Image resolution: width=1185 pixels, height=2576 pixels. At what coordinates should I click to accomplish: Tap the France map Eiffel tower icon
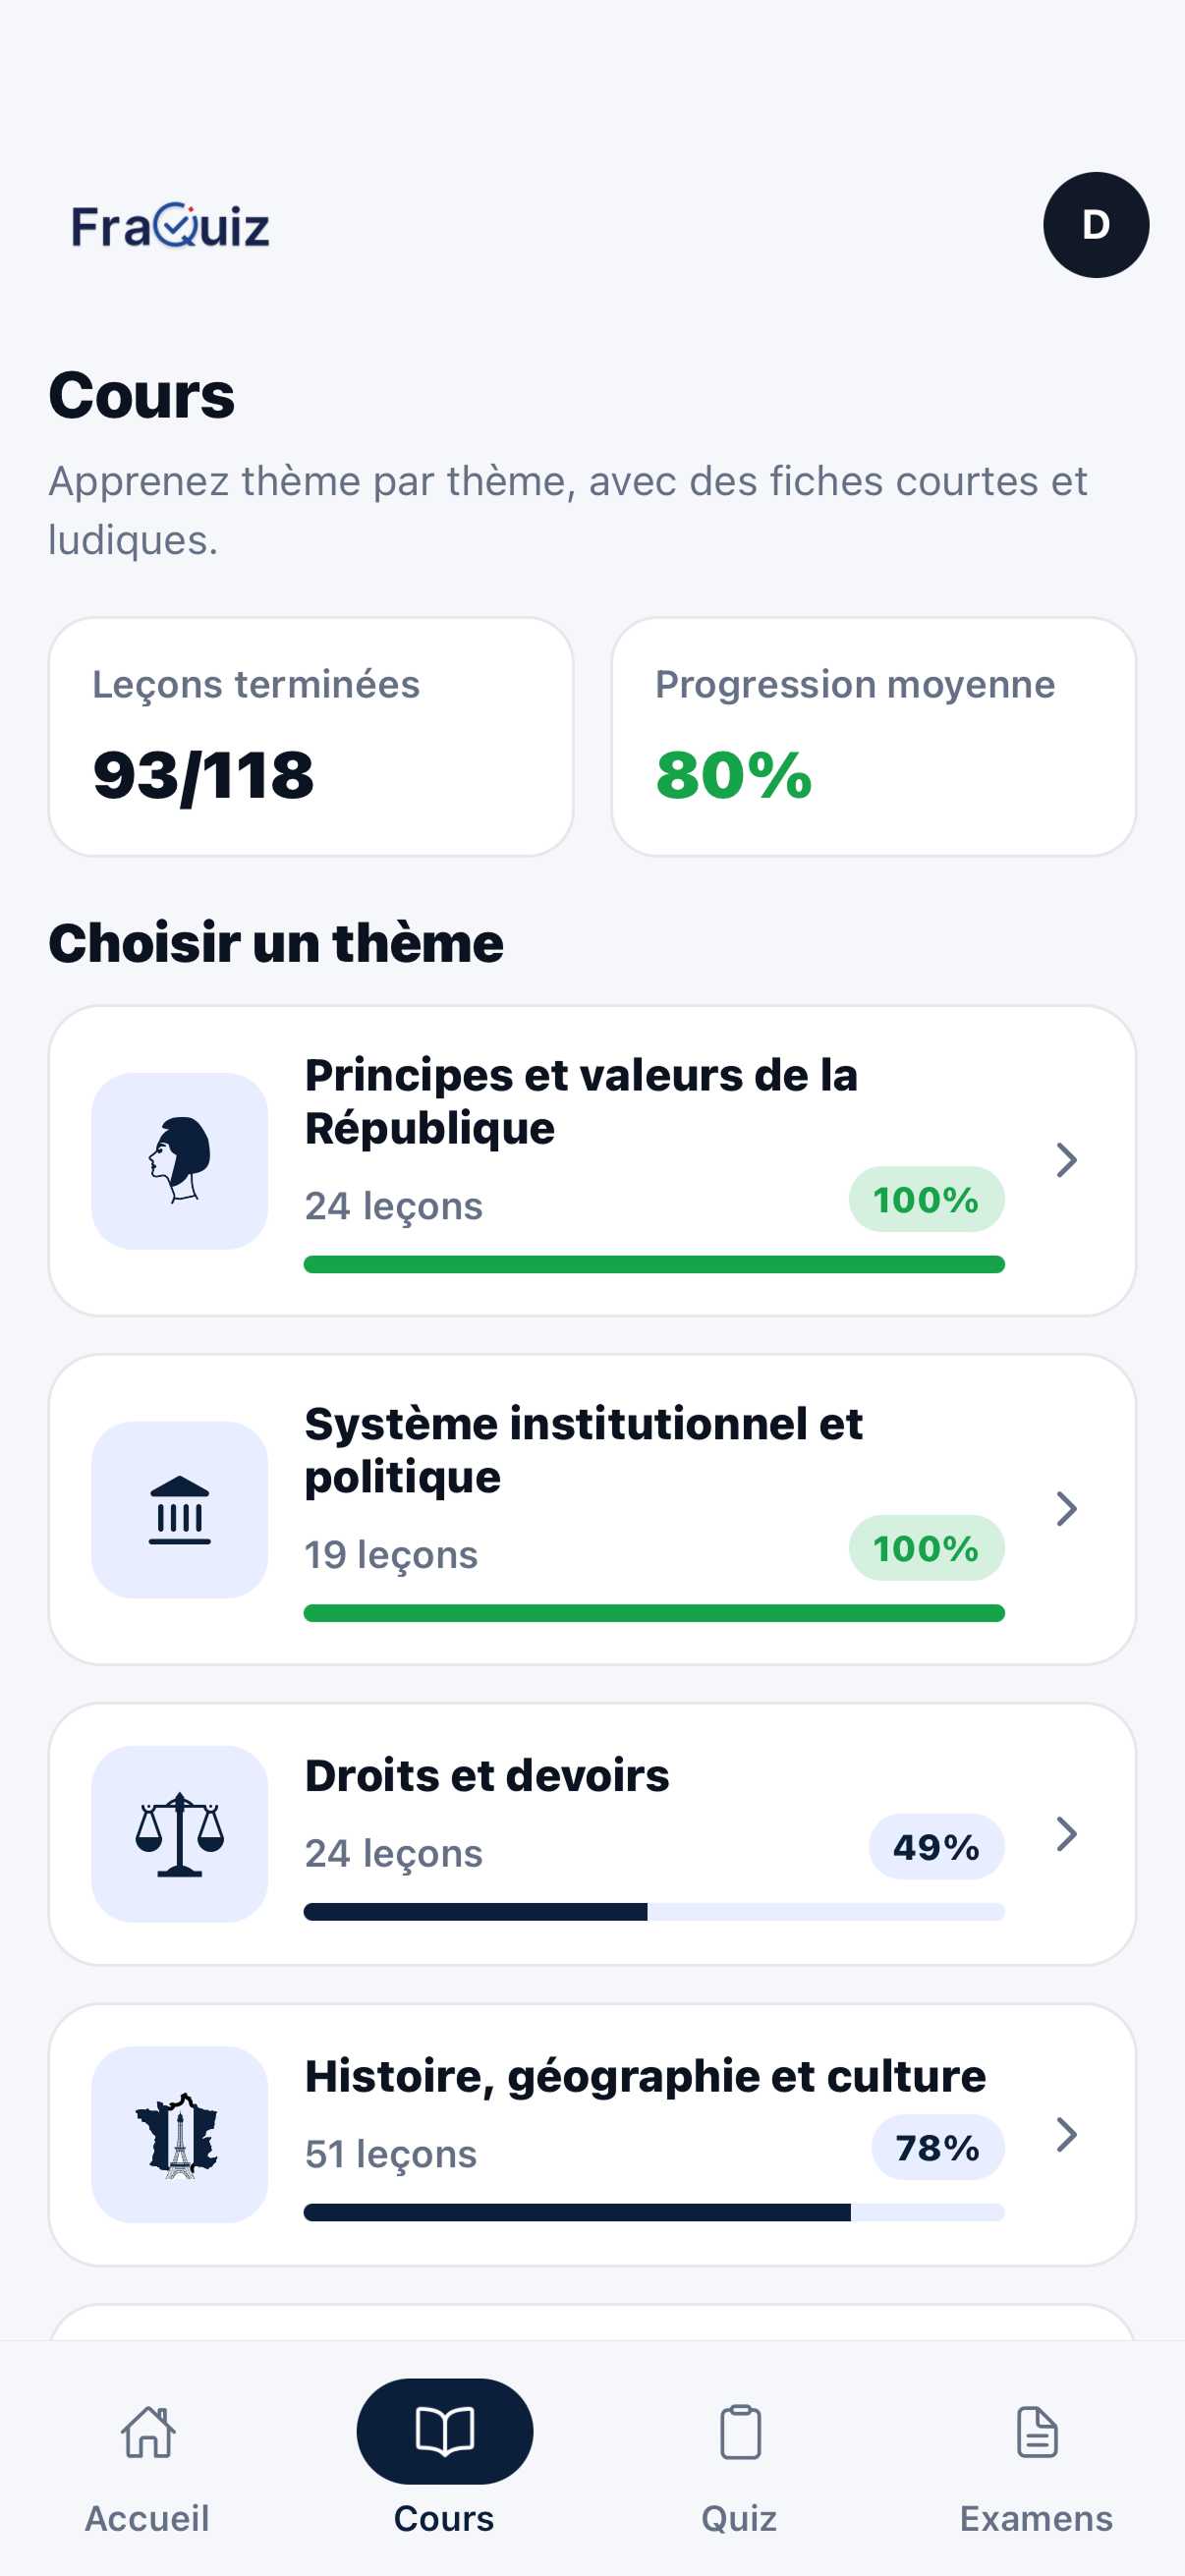click(x=180, y=2134)
